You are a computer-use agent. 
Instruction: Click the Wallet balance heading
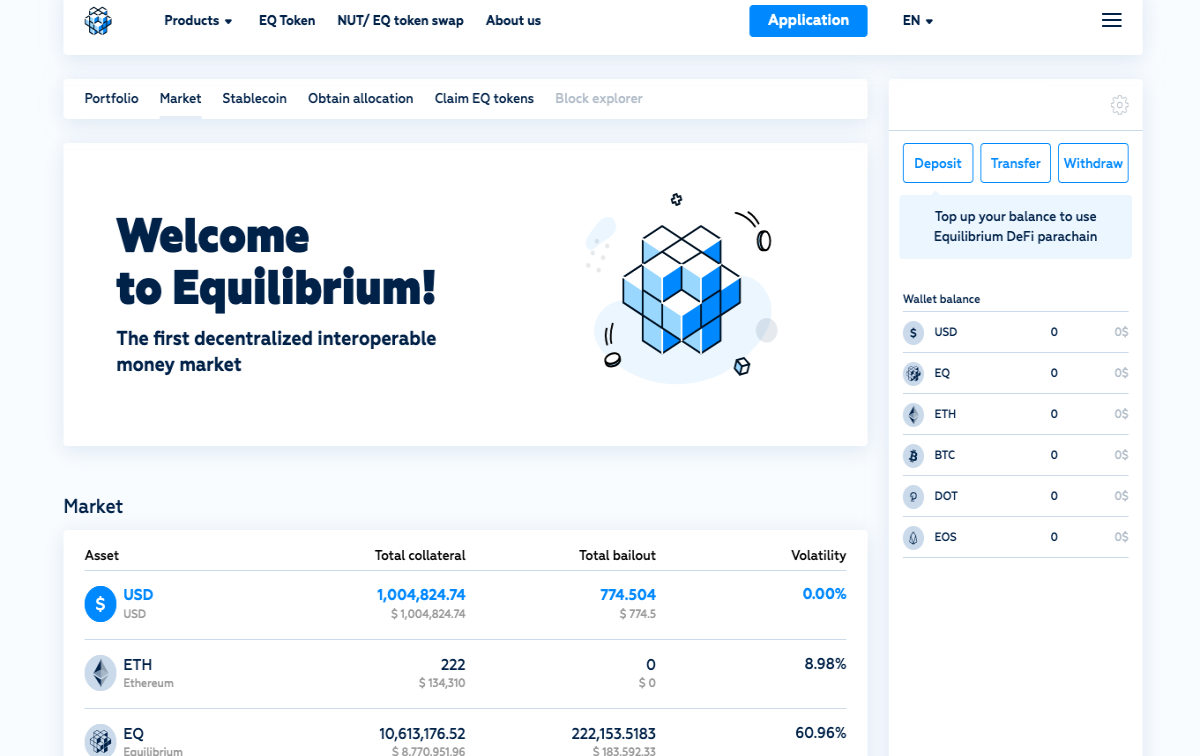click(941, 299)
